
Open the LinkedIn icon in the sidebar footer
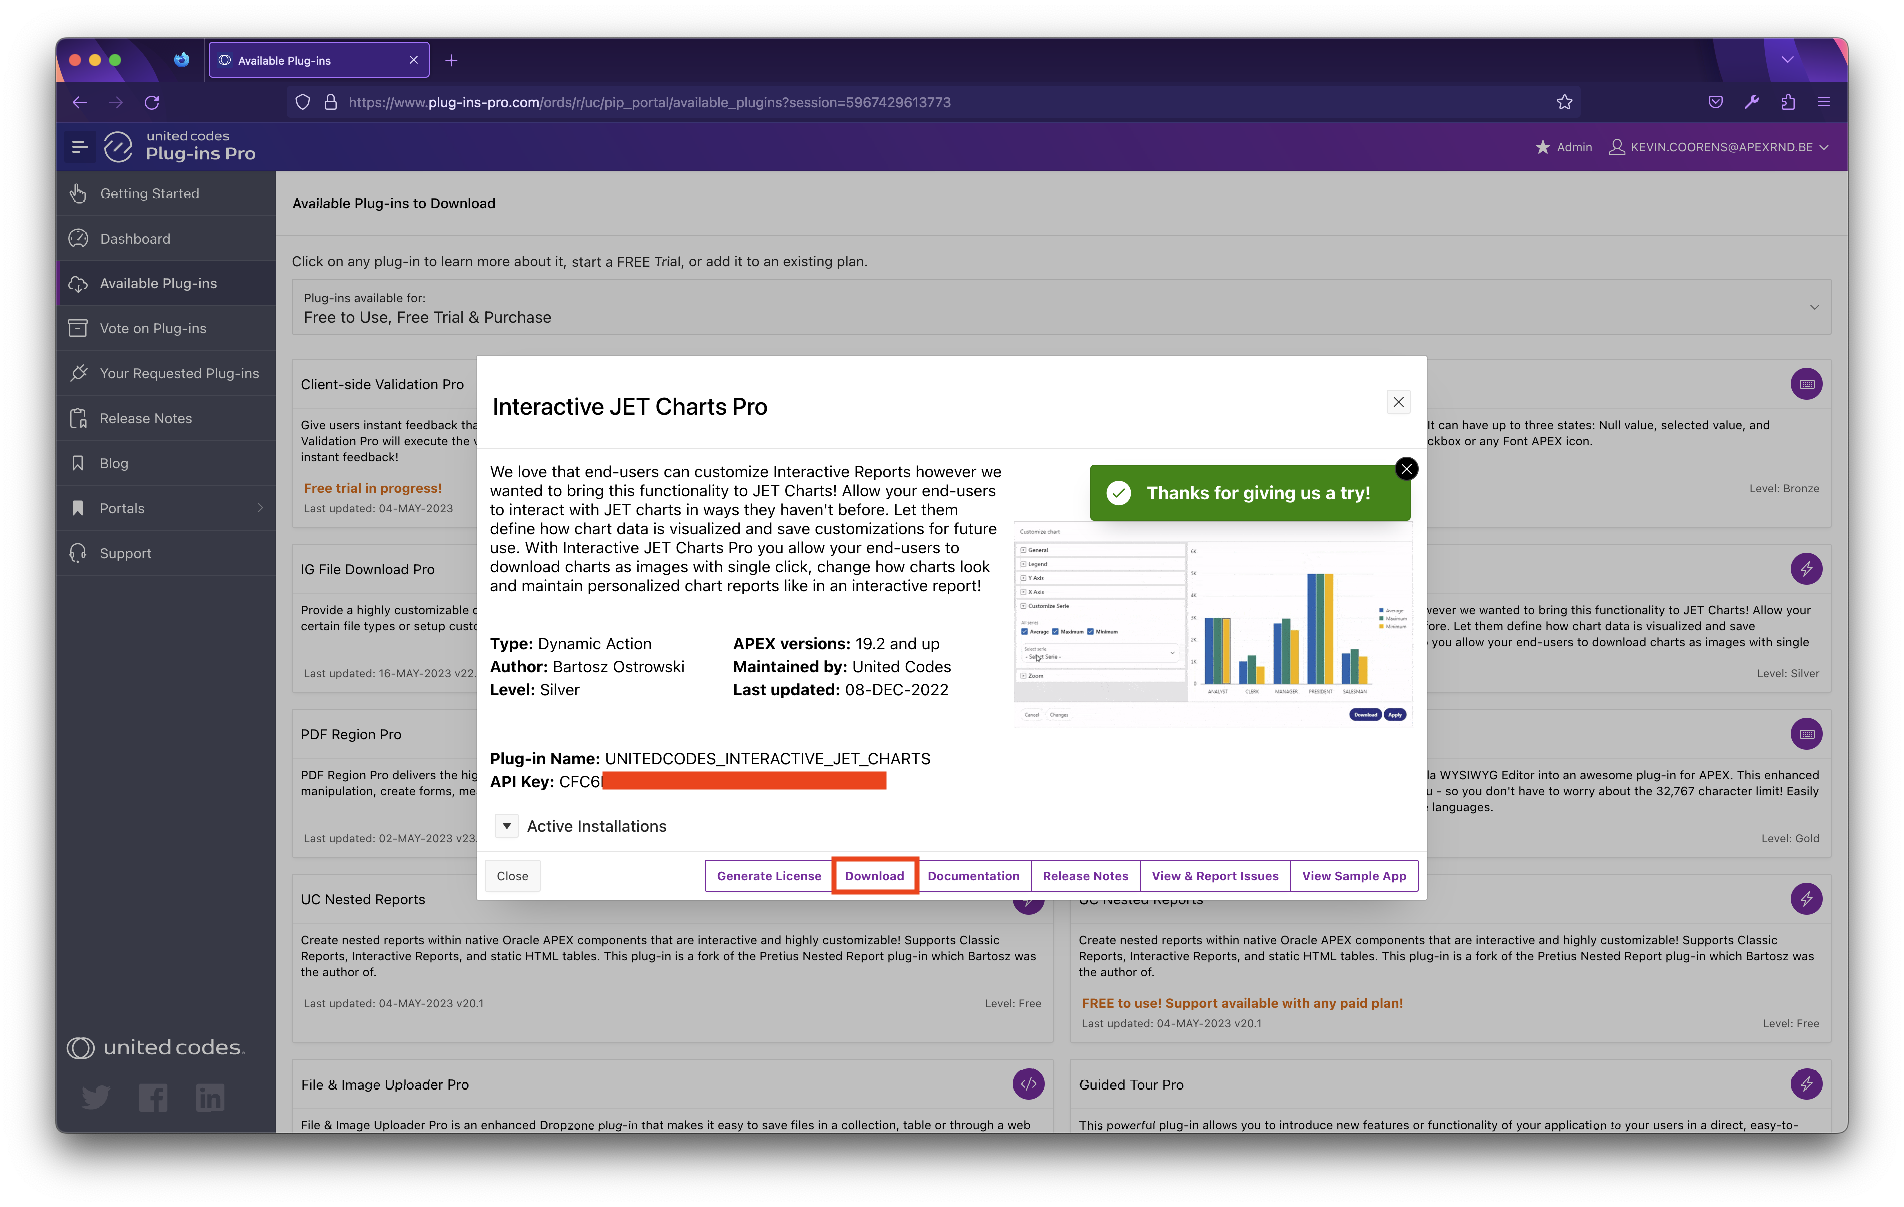pyautogui.click(x=210, y=1097)
